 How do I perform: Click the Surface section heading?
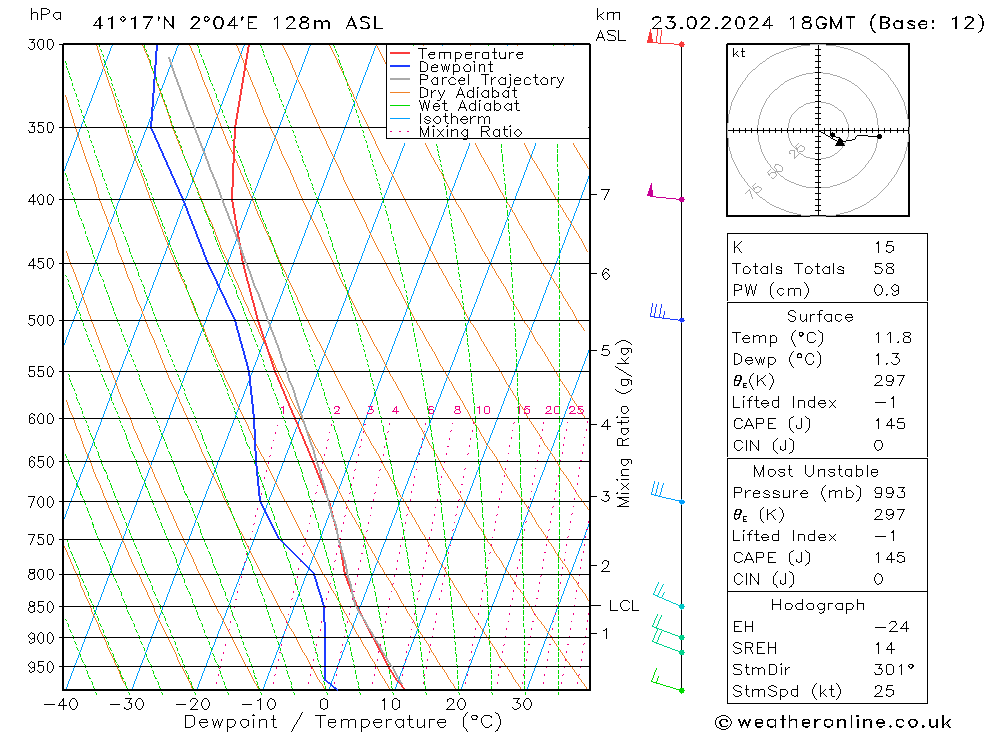[x=820, y=316]
